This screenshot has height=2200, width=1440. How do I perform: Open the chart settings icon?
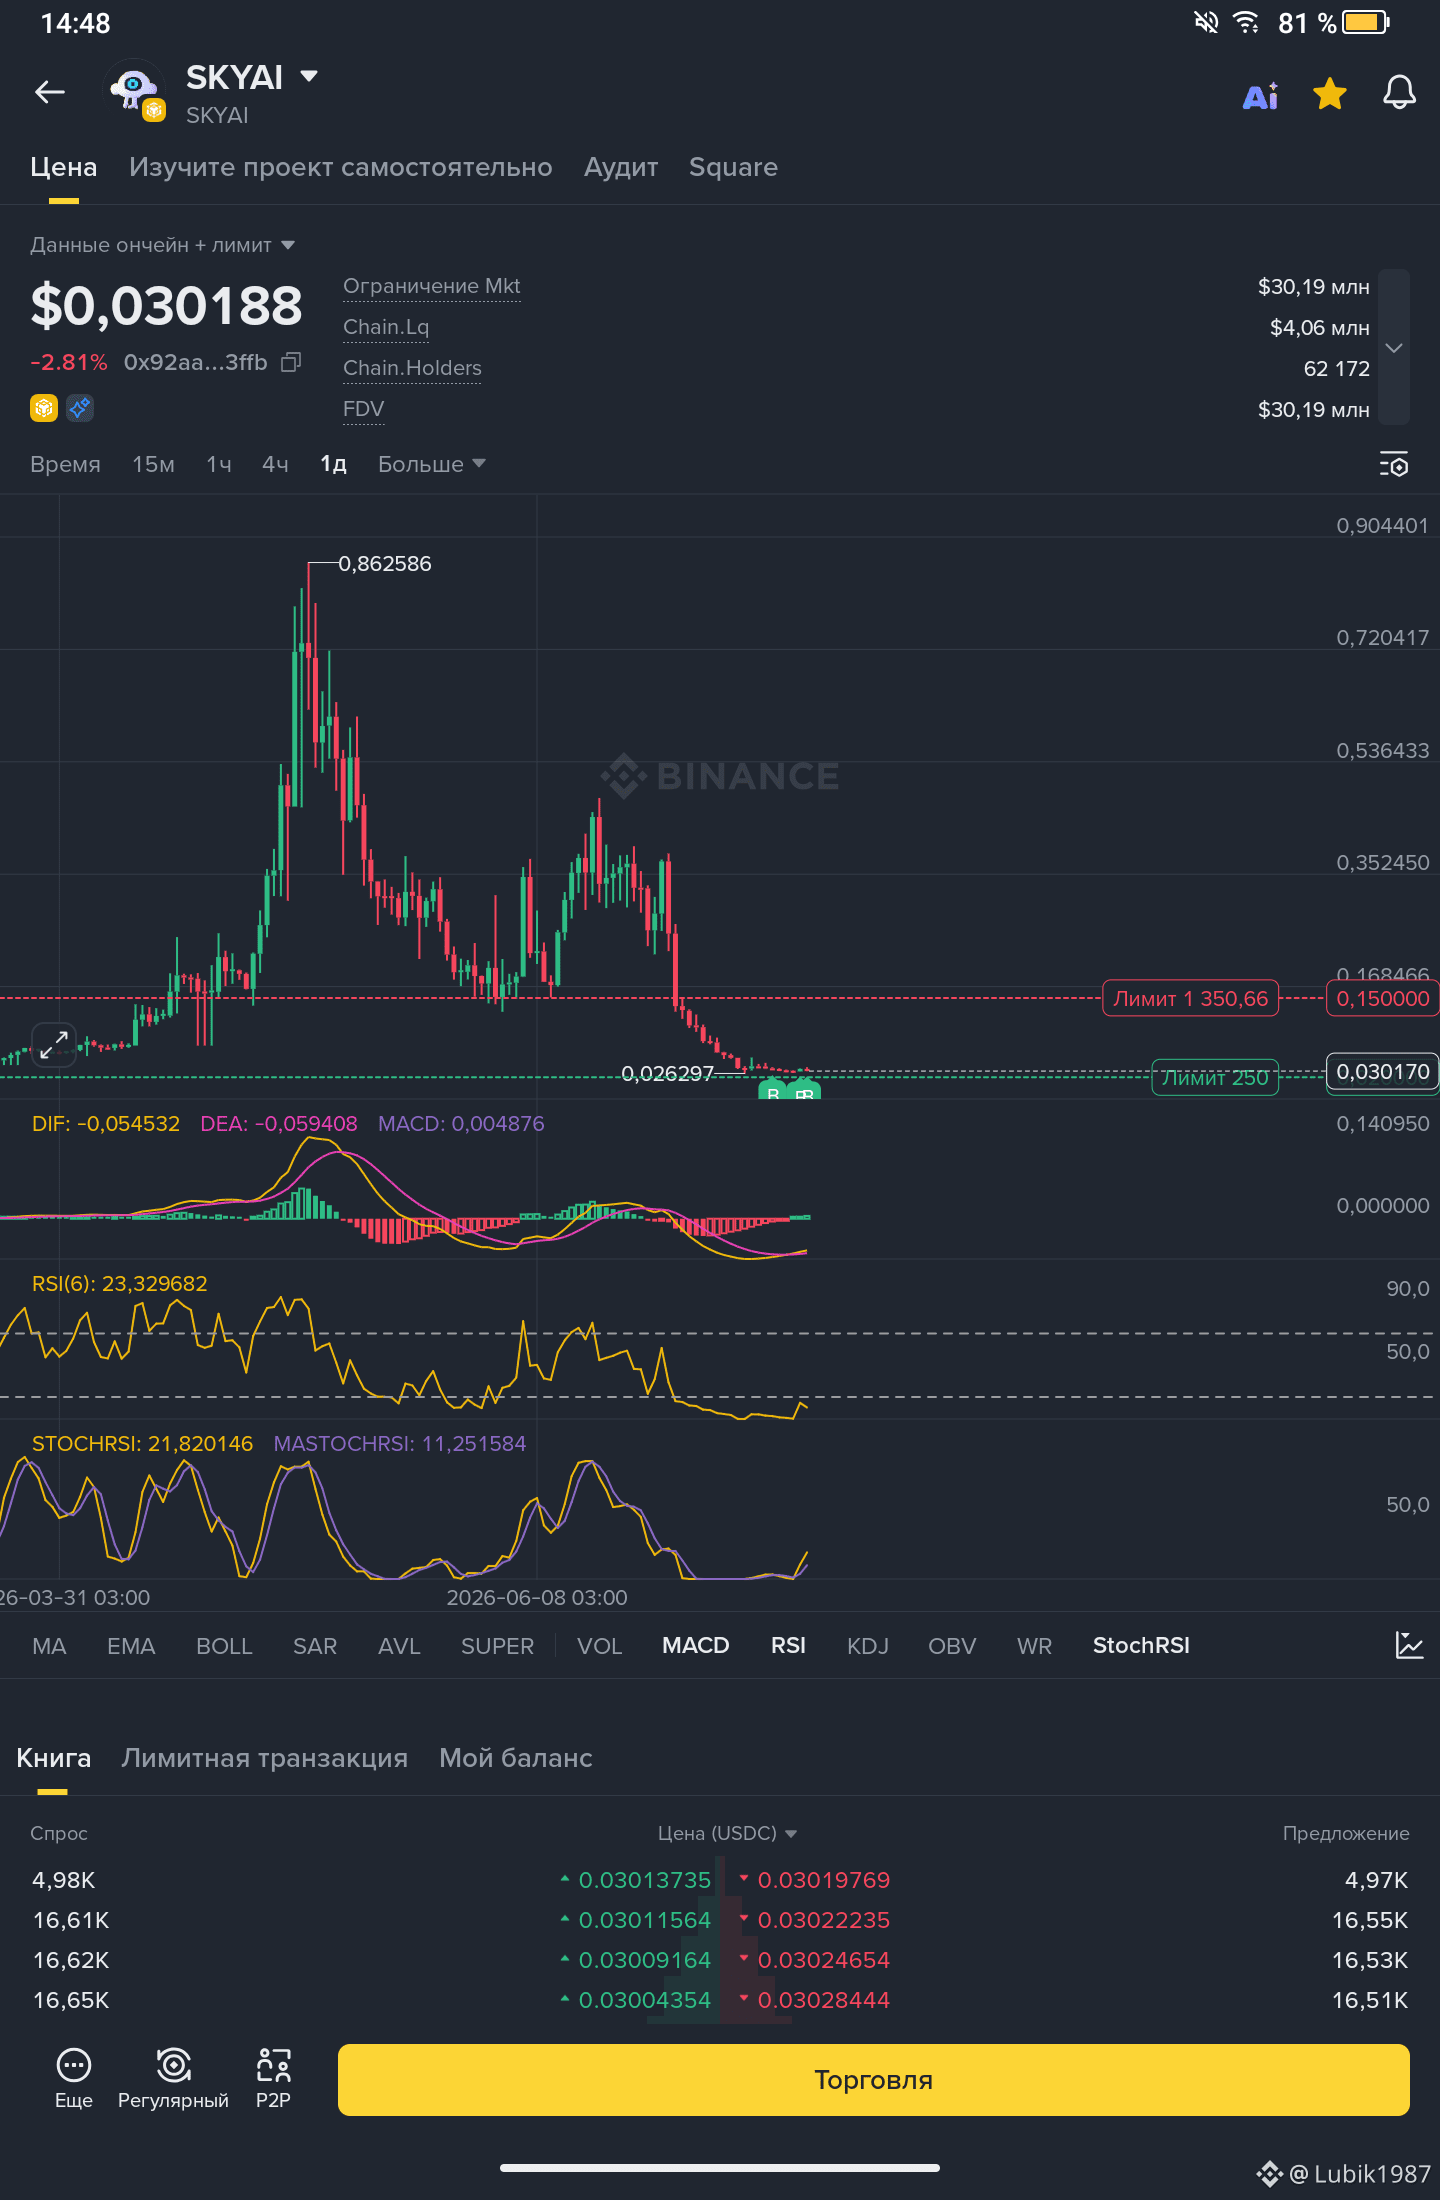[1394, 465]
